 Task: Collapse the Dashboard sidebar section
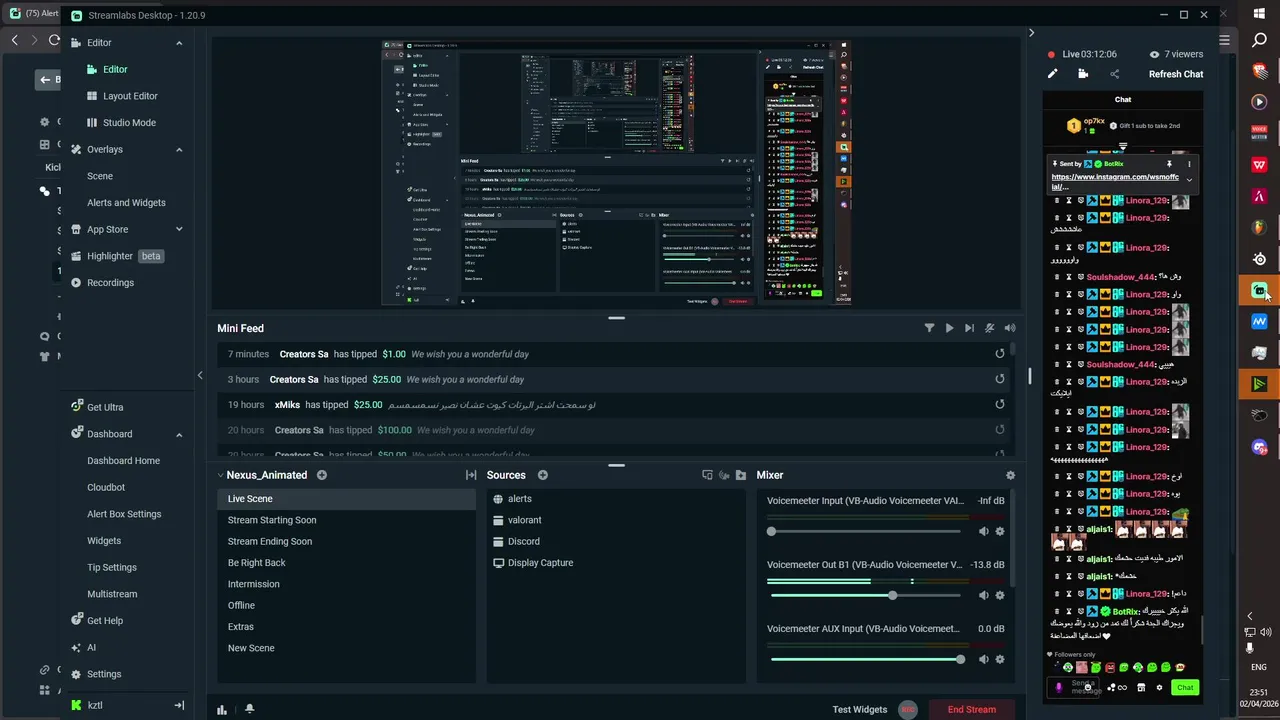pyautogui.click(x=179, y=434)
